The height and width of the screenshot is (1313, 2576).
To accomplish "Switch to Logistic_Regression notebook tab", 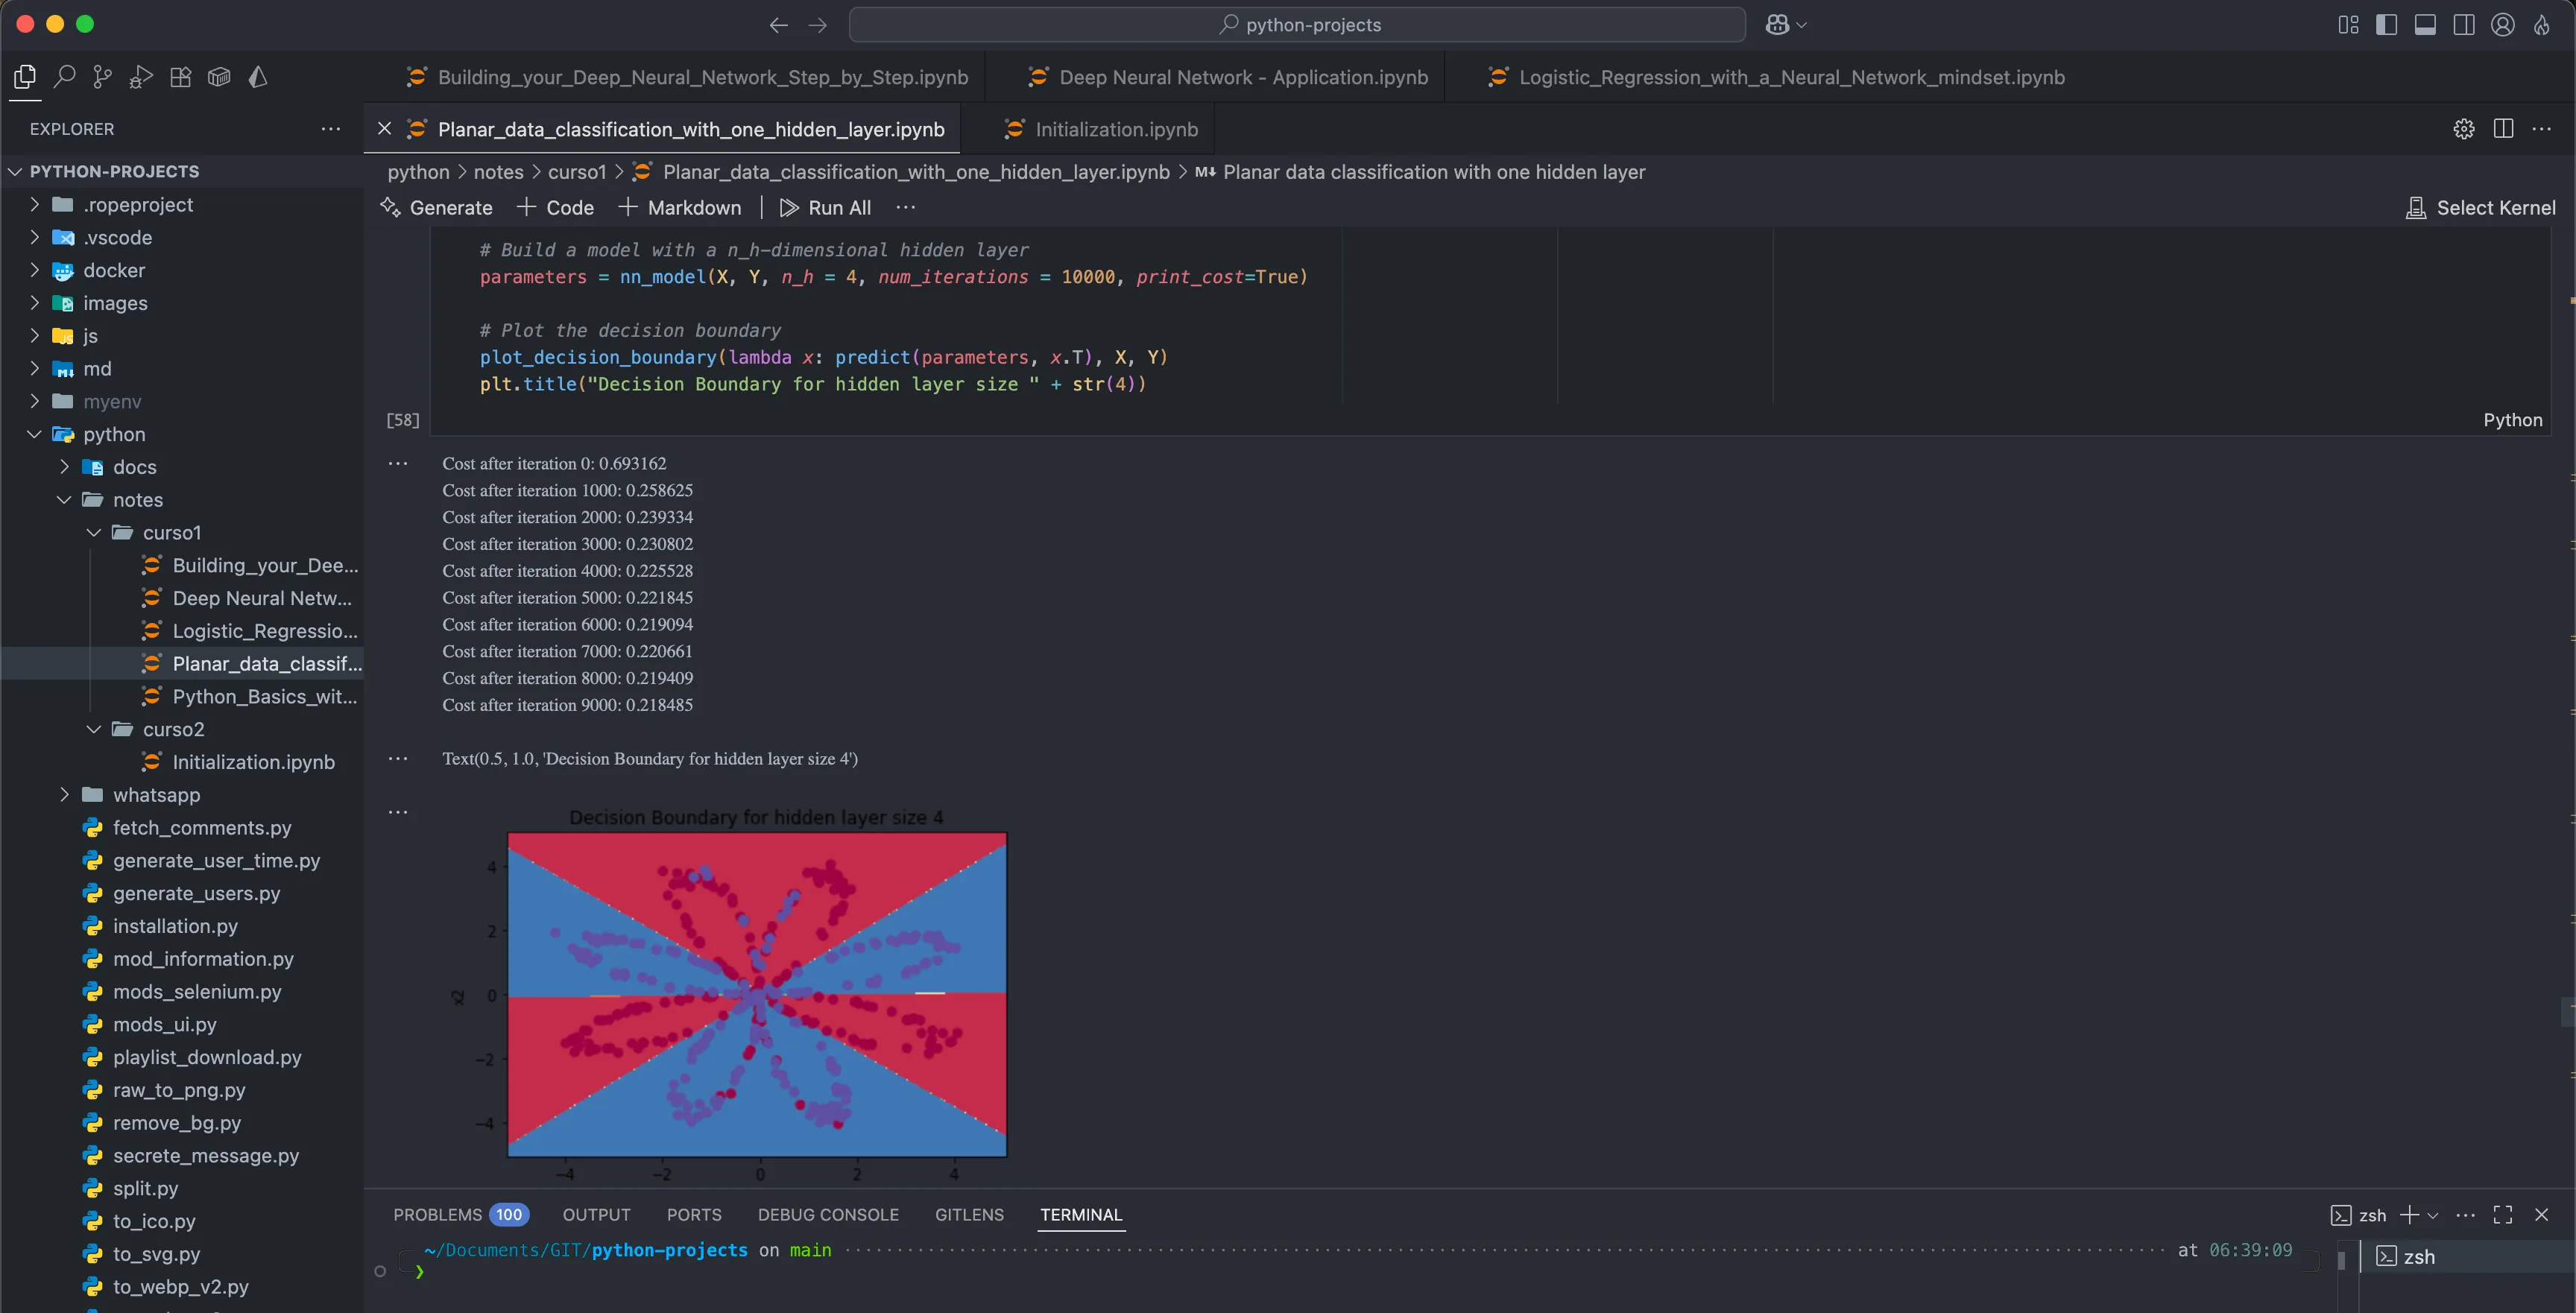I will pos(1776,77).
